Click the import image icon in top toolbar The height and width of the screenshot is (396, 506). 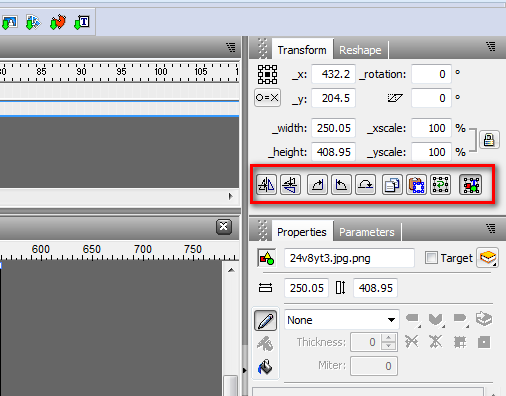point(9,22)
